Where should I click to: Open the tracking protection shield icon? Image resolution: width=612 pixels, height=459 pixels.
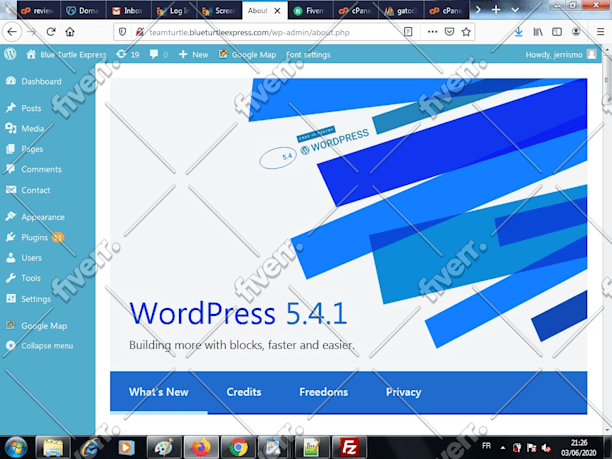tap(123, 32)
